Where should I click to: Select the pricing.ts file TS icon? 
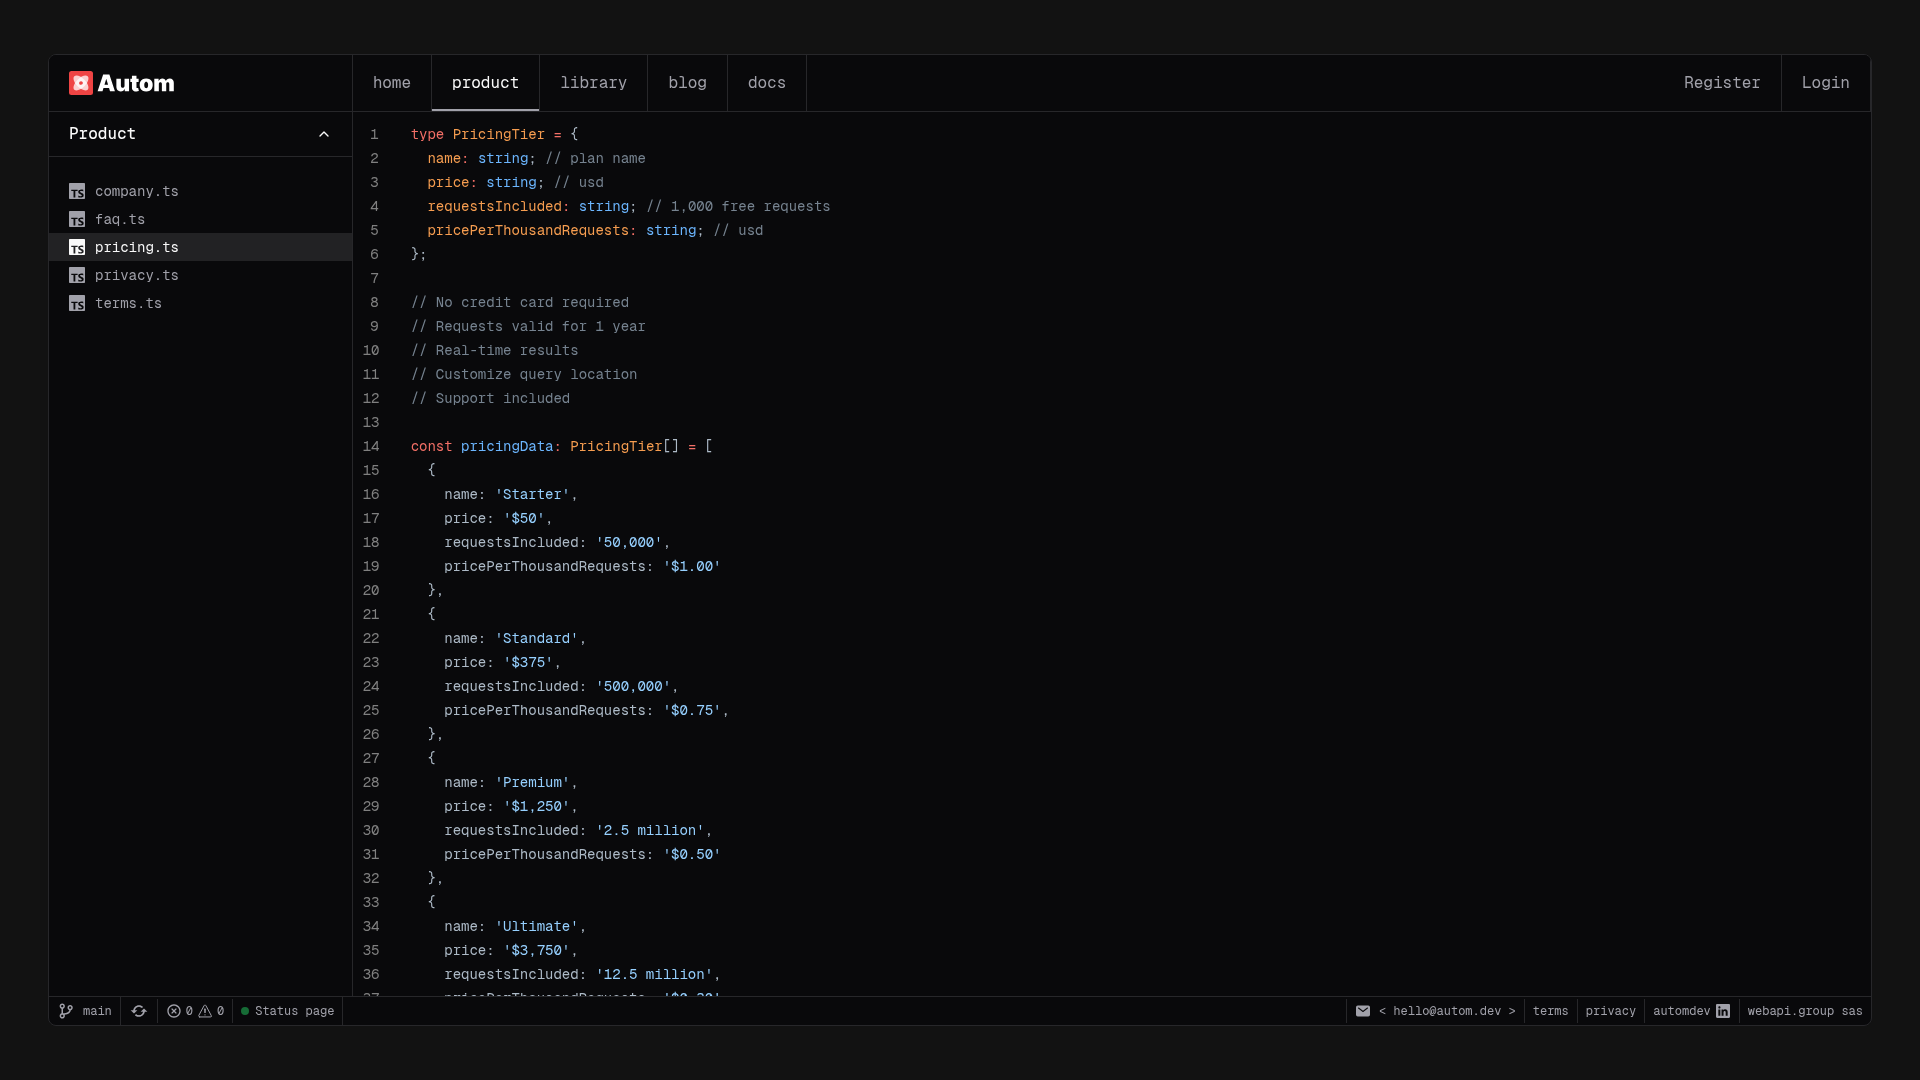click(77, 247)
